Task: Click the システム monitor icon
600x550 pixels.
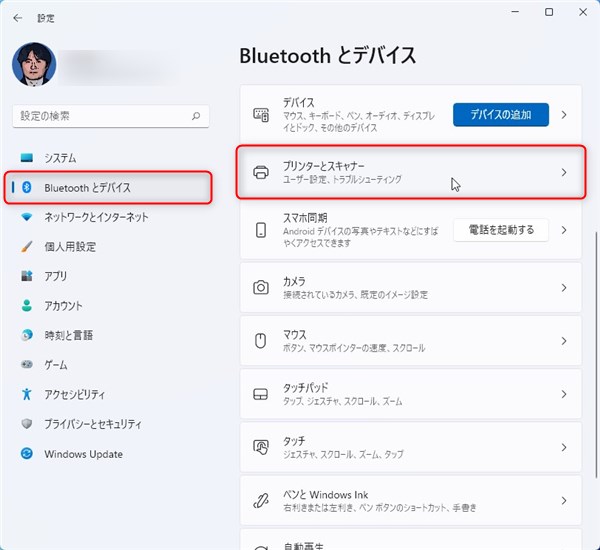Action: pos(26,158)
